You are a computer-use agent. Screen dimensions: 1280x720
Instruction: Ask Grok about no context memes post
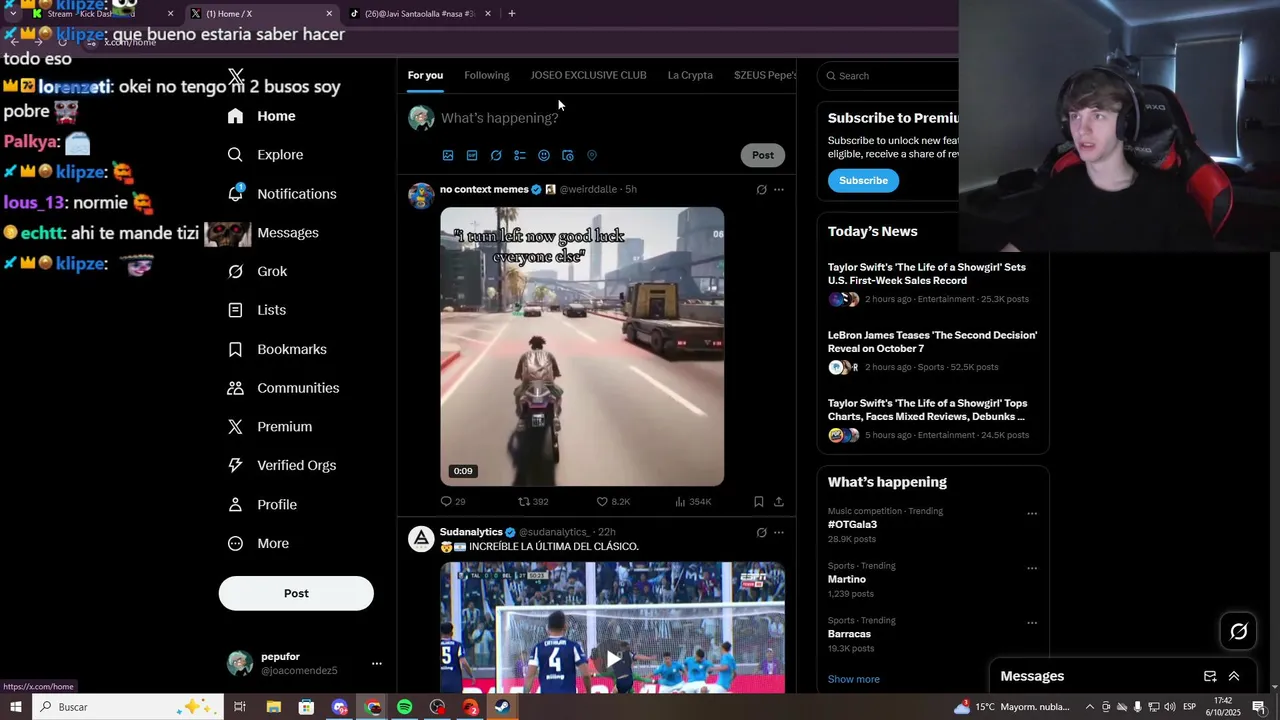[761, 190]
